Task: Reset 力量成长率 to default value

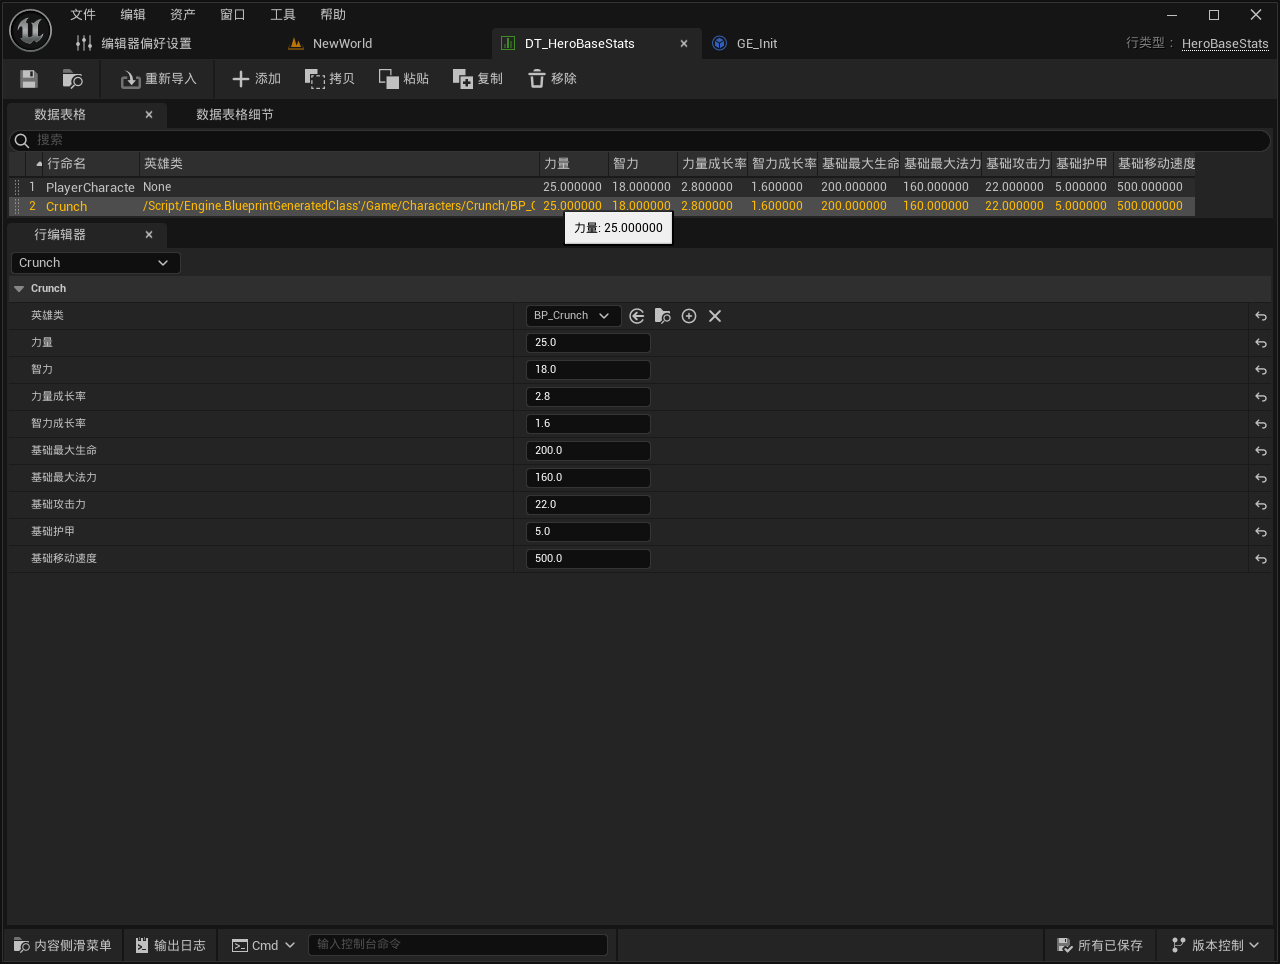Action: [1261, 397]
